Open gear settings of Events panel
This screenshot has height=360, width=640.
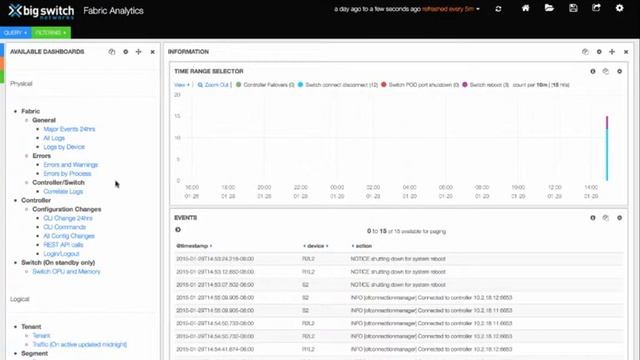point(620,218)
